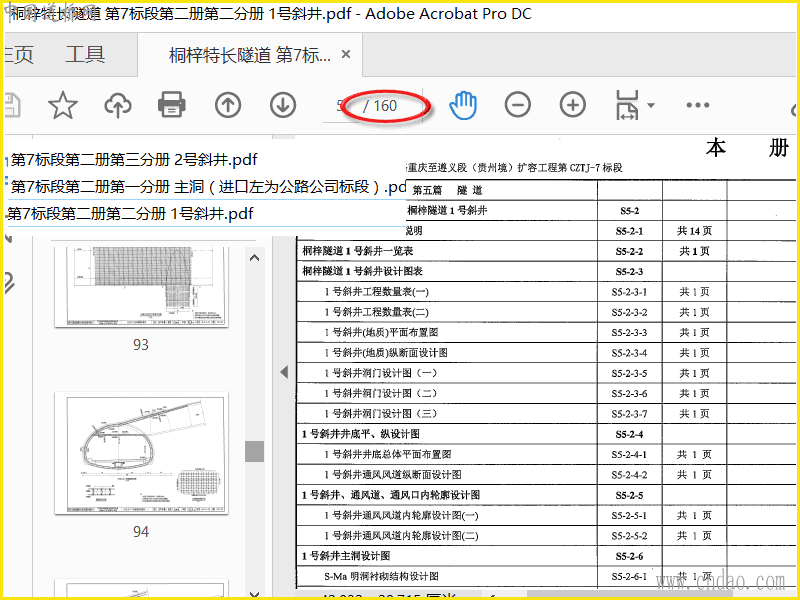The width and height of the screenshot is (800, 600).
Task: Go to next page with down arrow
Action: click(x=283, y=105)
